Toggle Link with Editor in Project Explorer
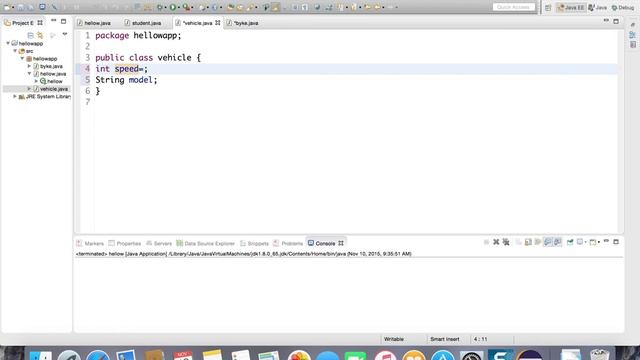The image size is (640, 360). 40,35
